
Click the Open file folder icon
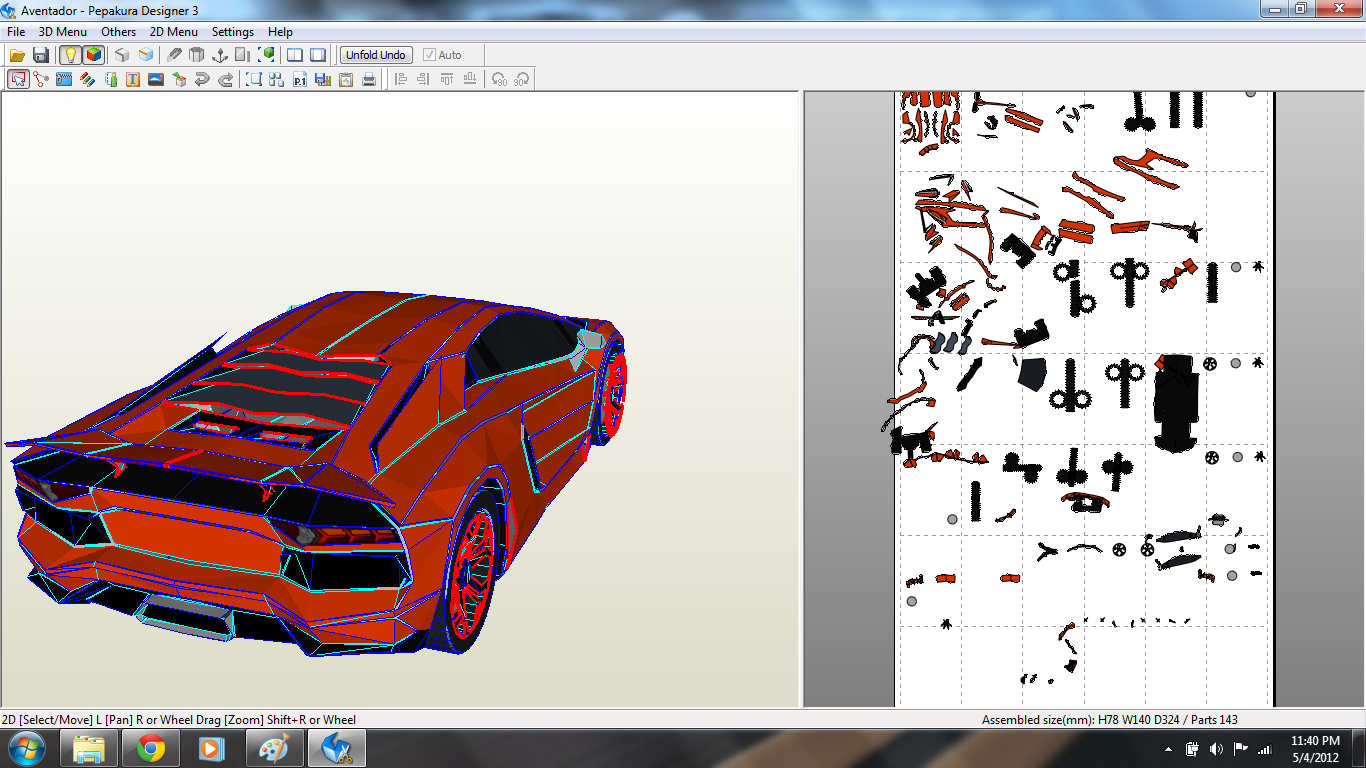point(17,55)
